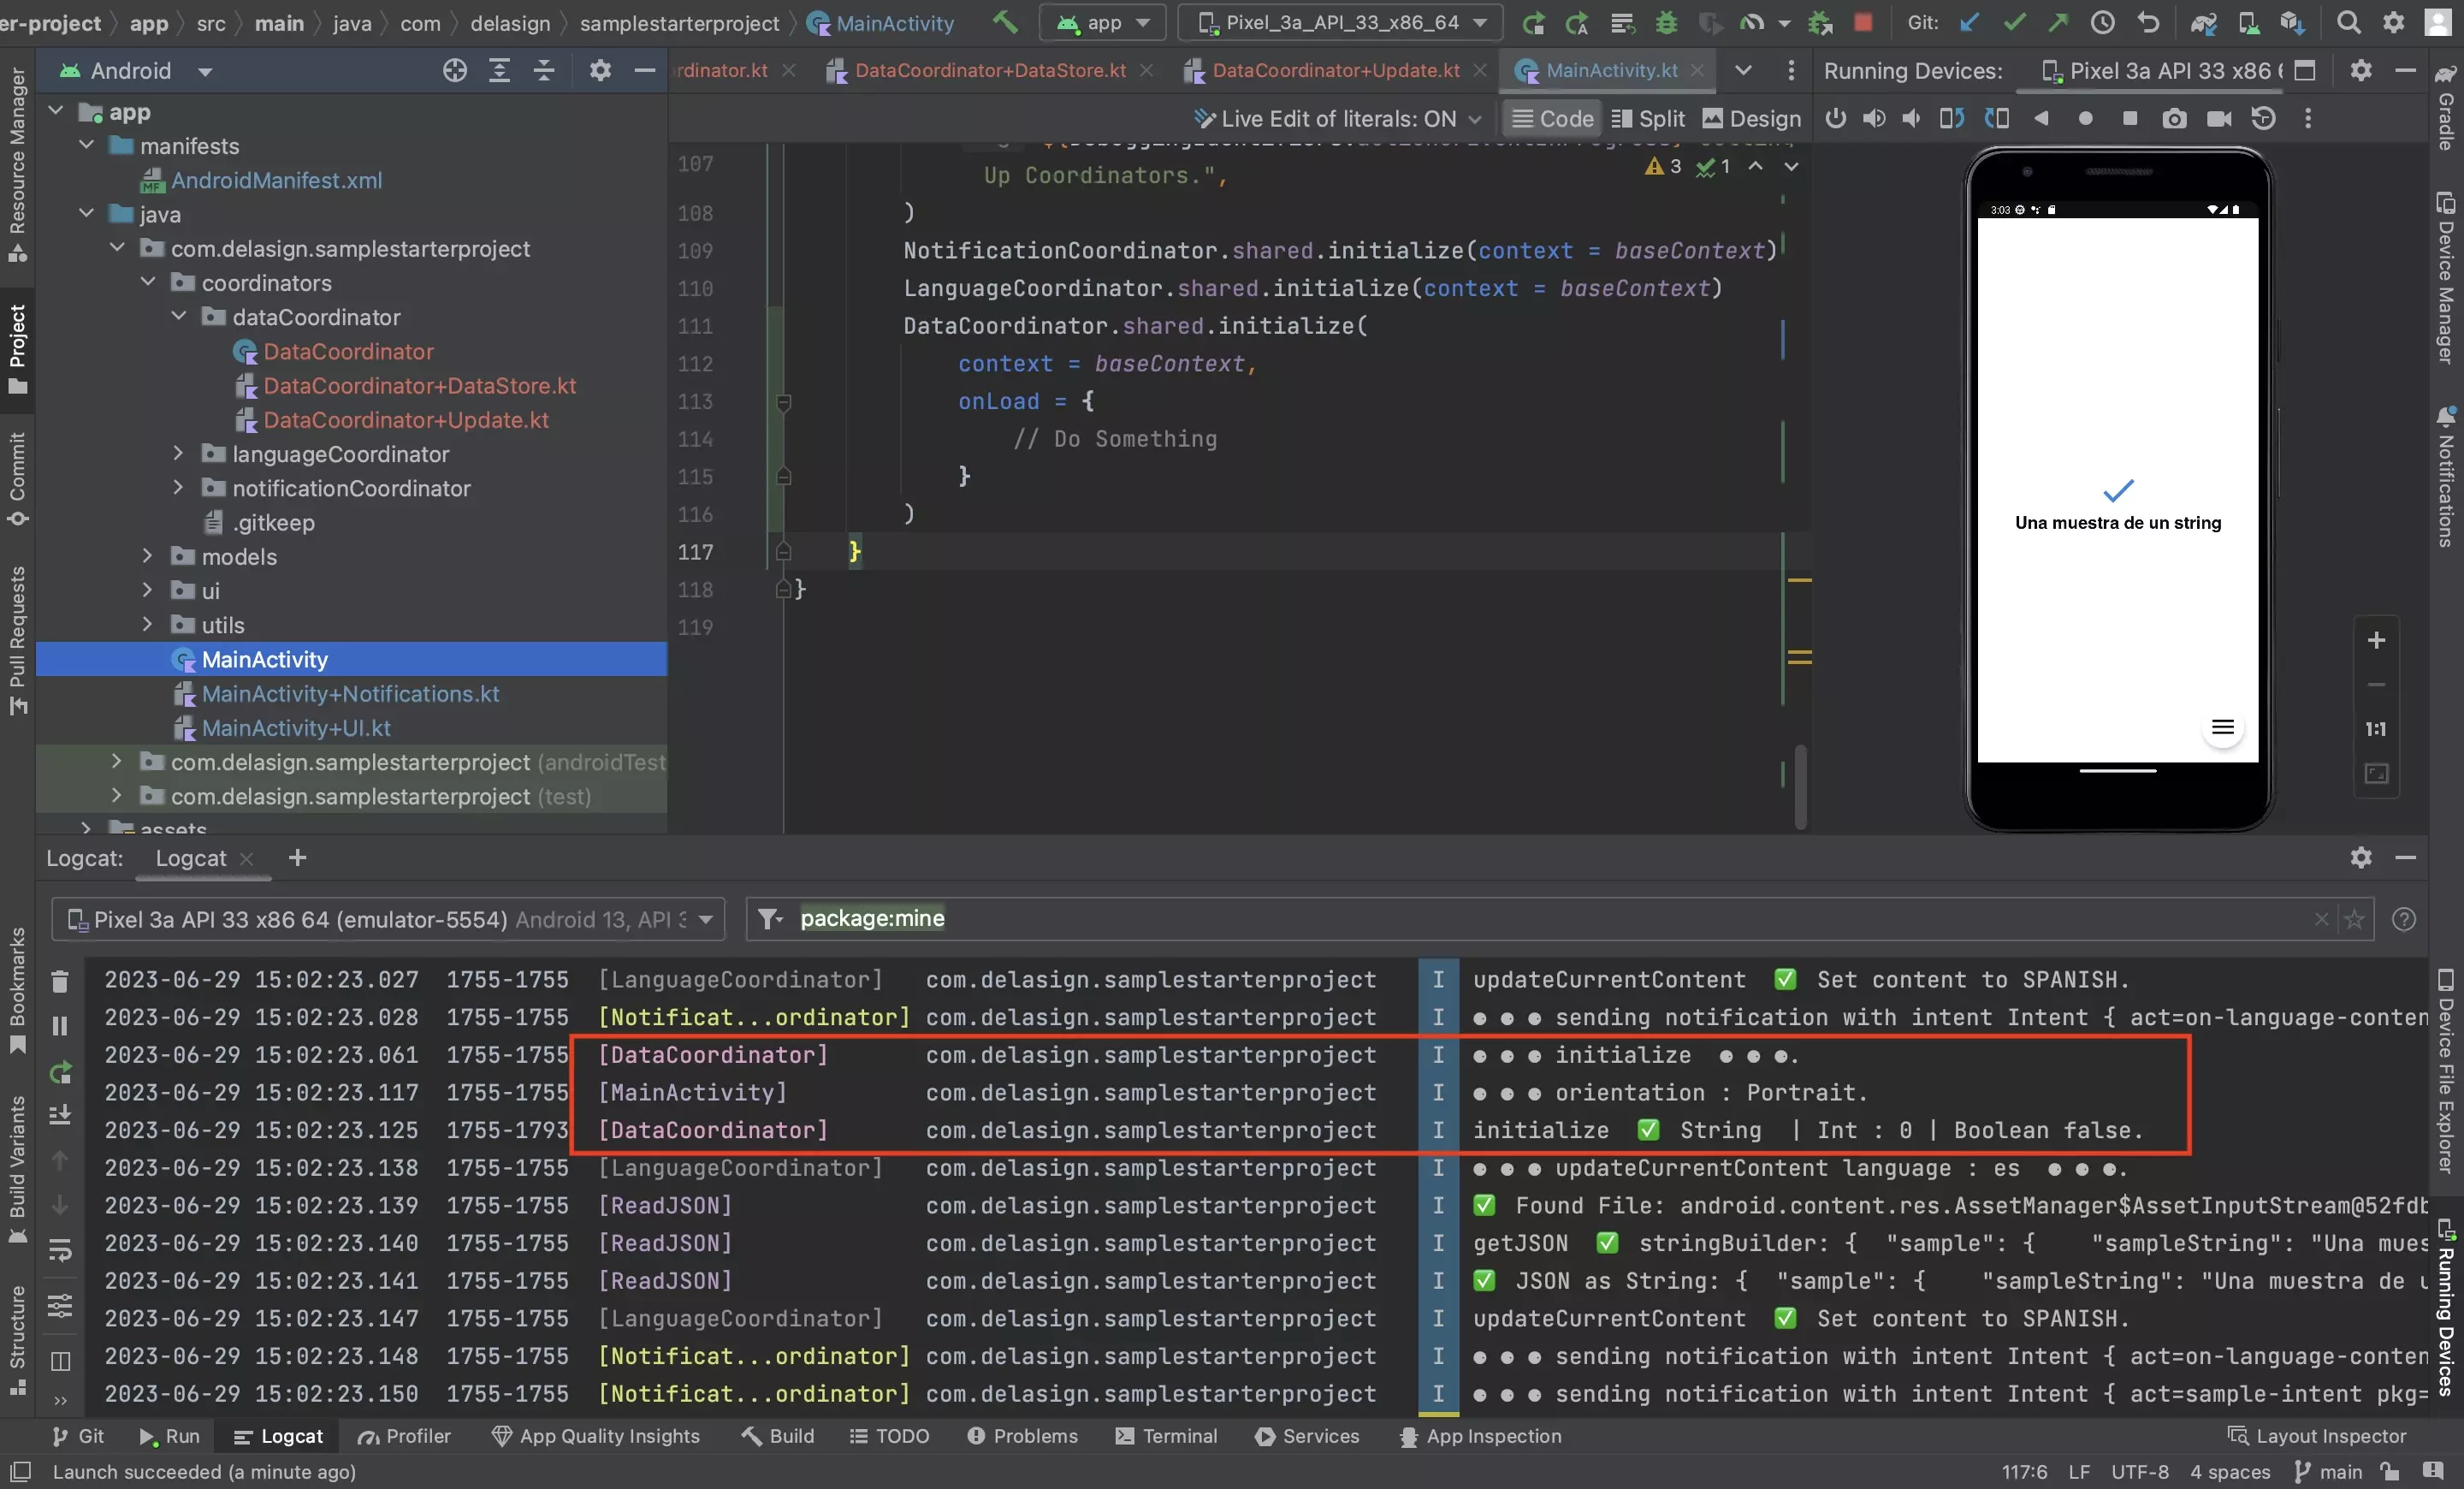Clear Logcat with trash icon
Viewport: 2464px width, 1489px height.
(x=60, y=982)
